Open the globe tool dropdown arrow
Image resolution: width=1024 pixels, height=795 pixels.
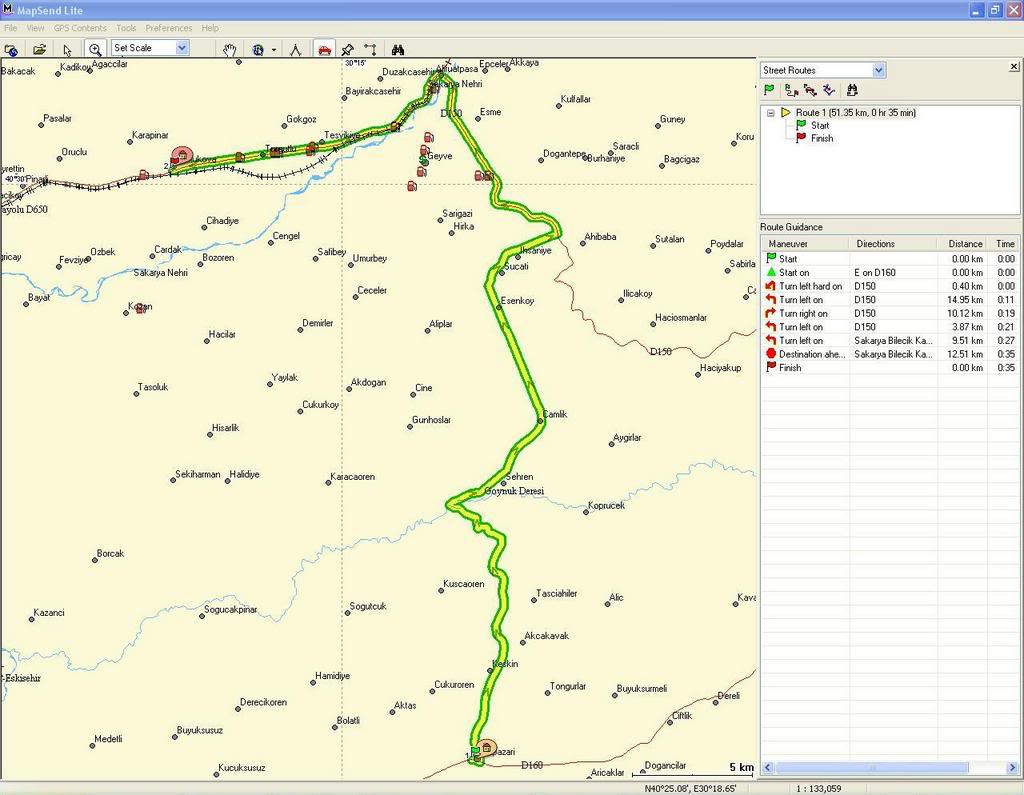pos(273,49)
